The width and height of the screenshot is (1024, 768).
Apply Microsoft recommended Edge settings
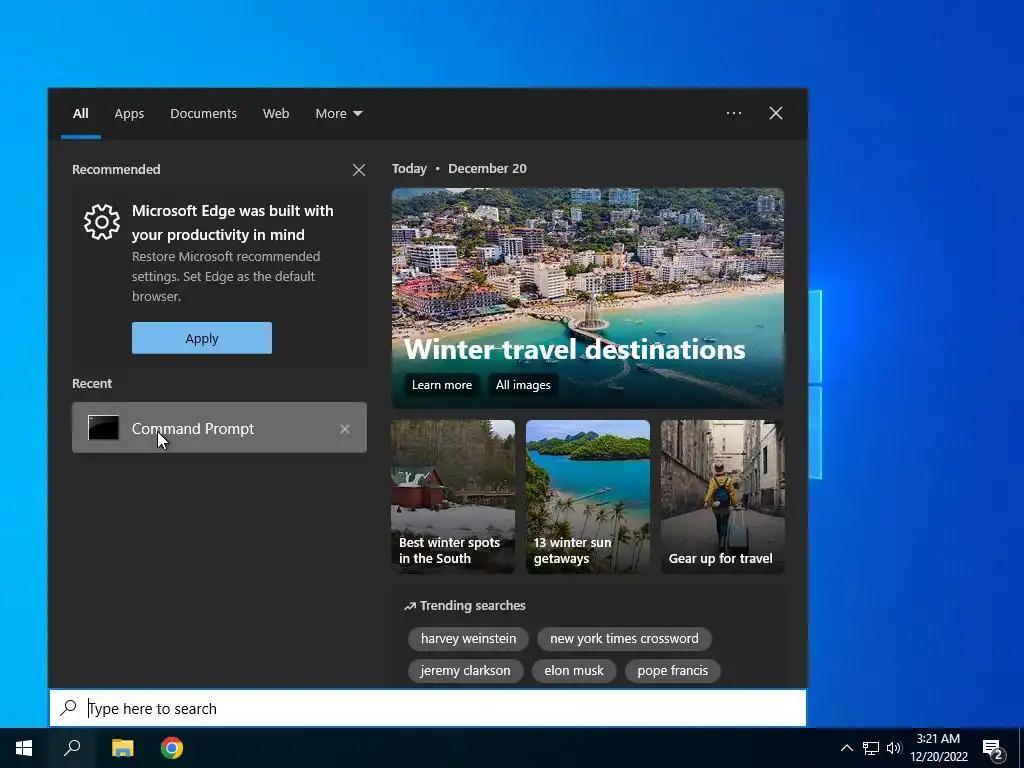[x=202, y=338]
